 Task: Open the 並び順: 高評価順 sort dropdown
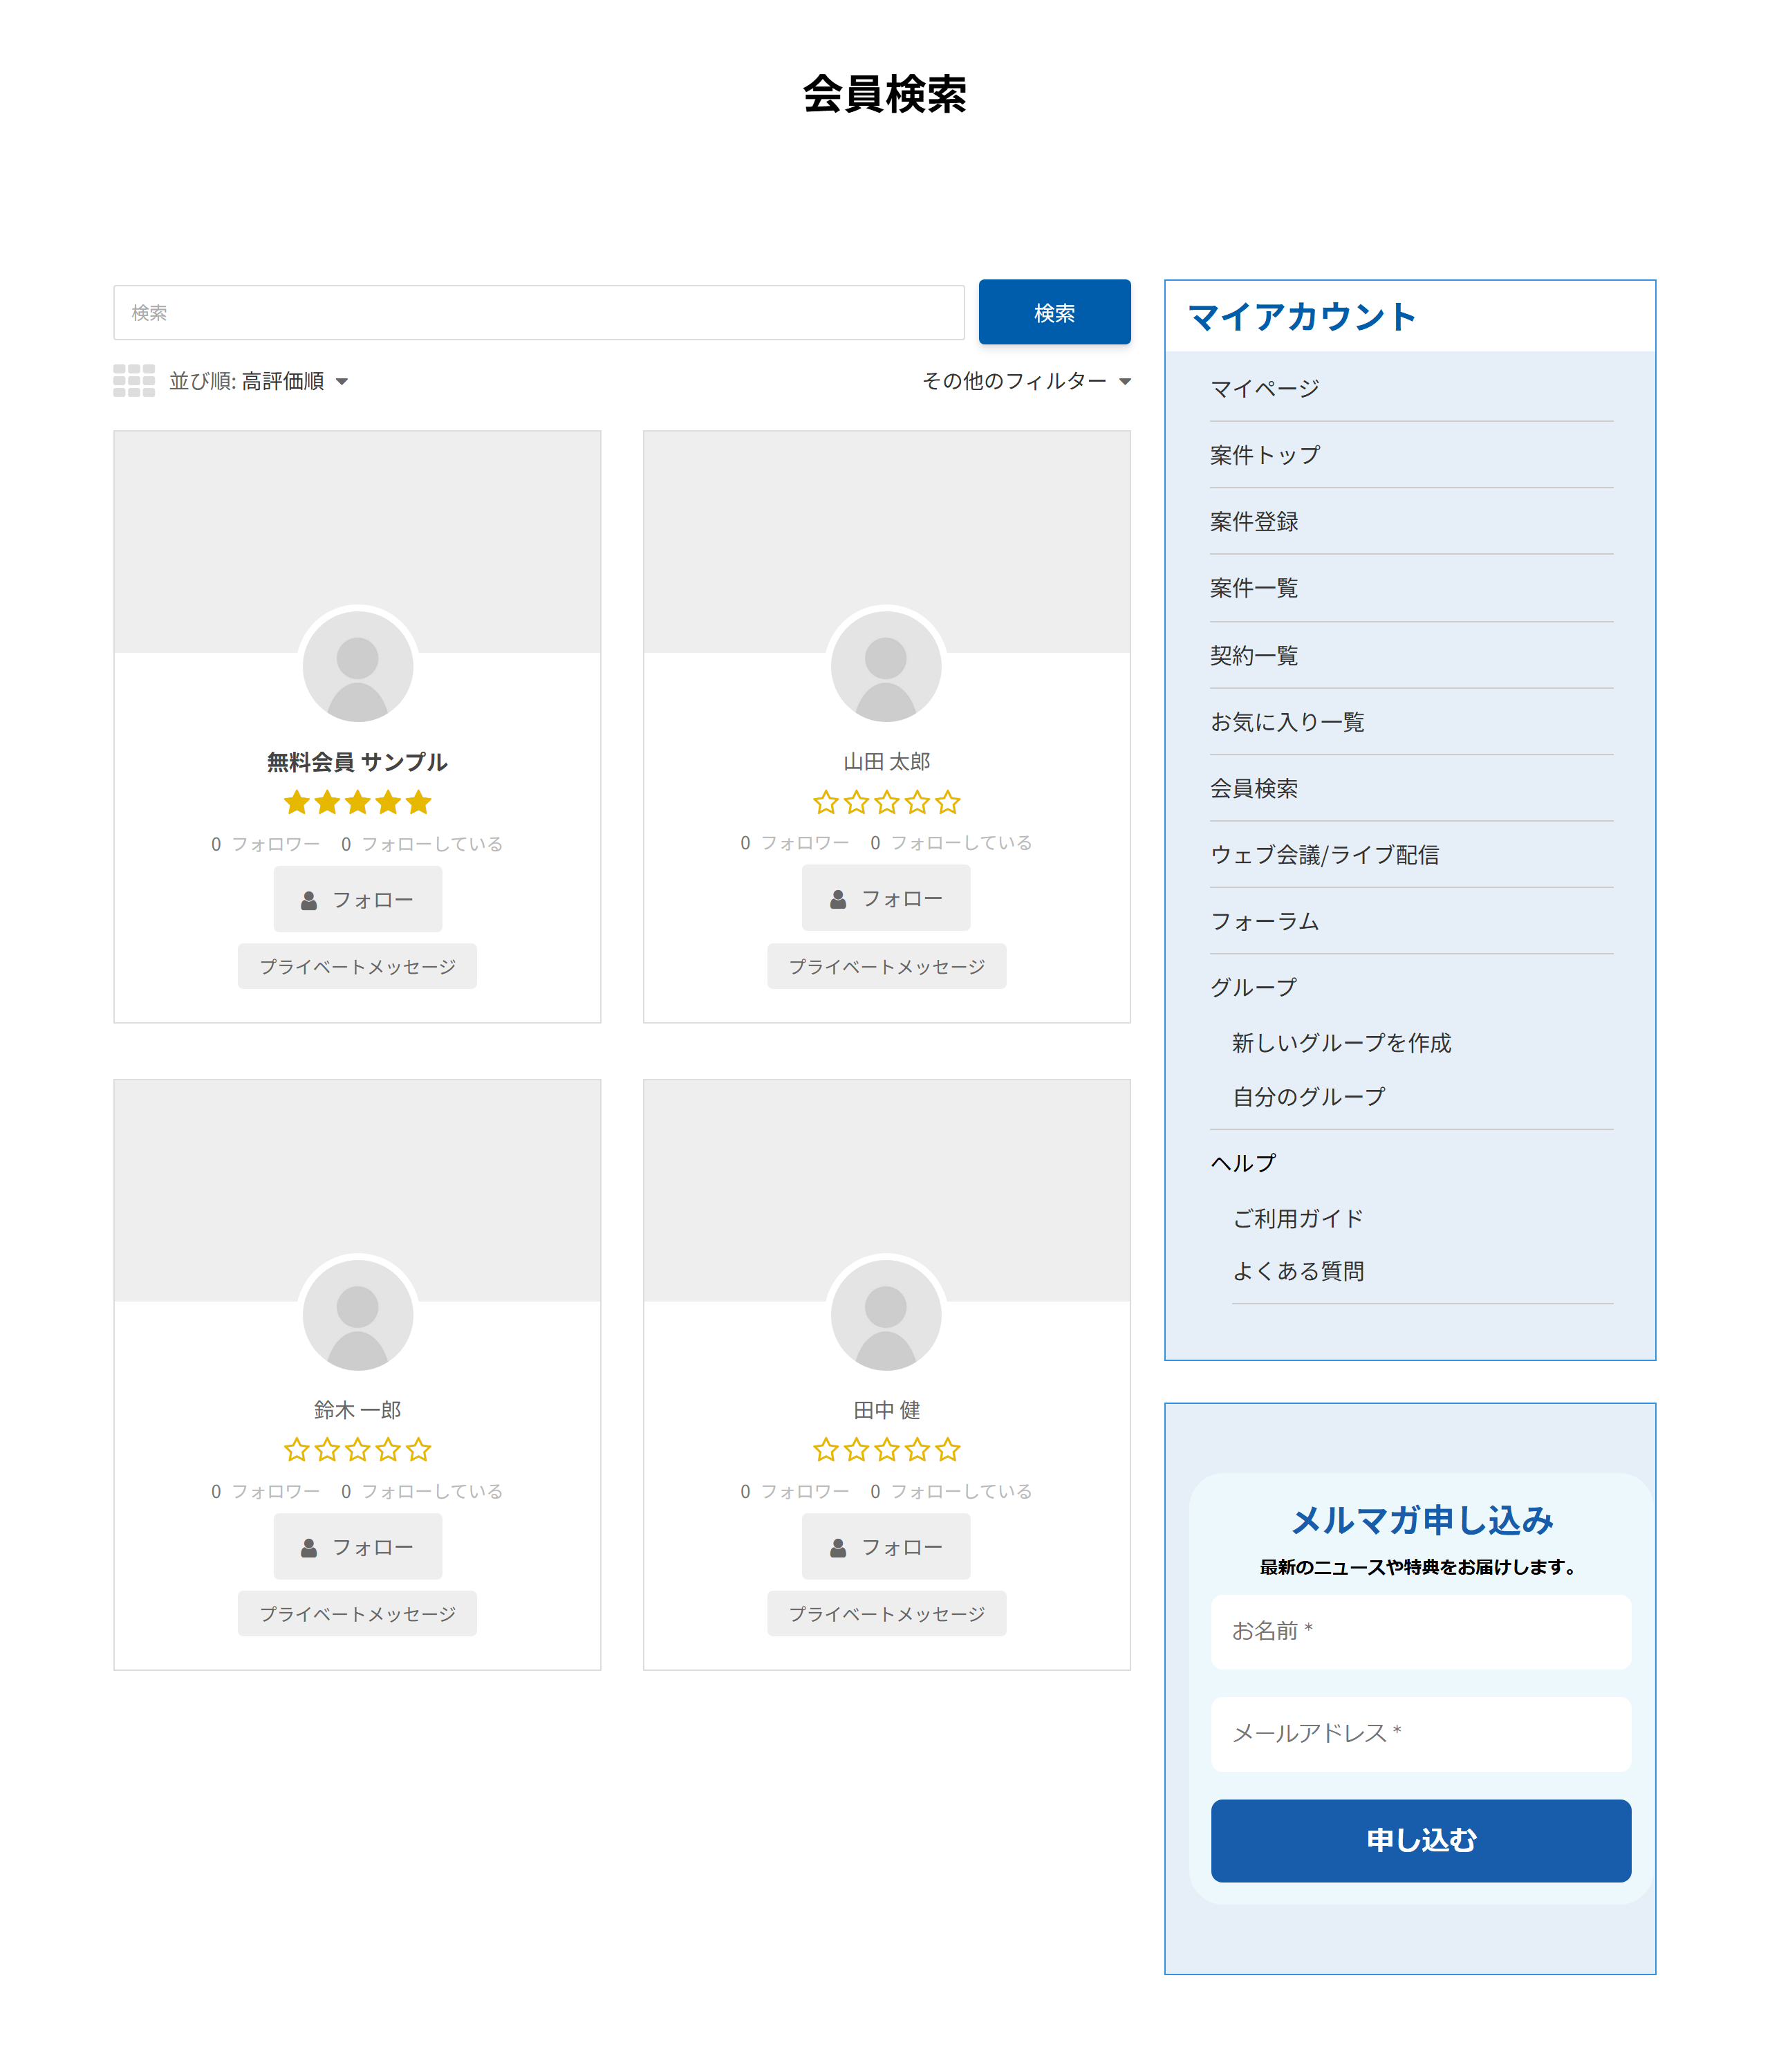[x=258, y=381]
